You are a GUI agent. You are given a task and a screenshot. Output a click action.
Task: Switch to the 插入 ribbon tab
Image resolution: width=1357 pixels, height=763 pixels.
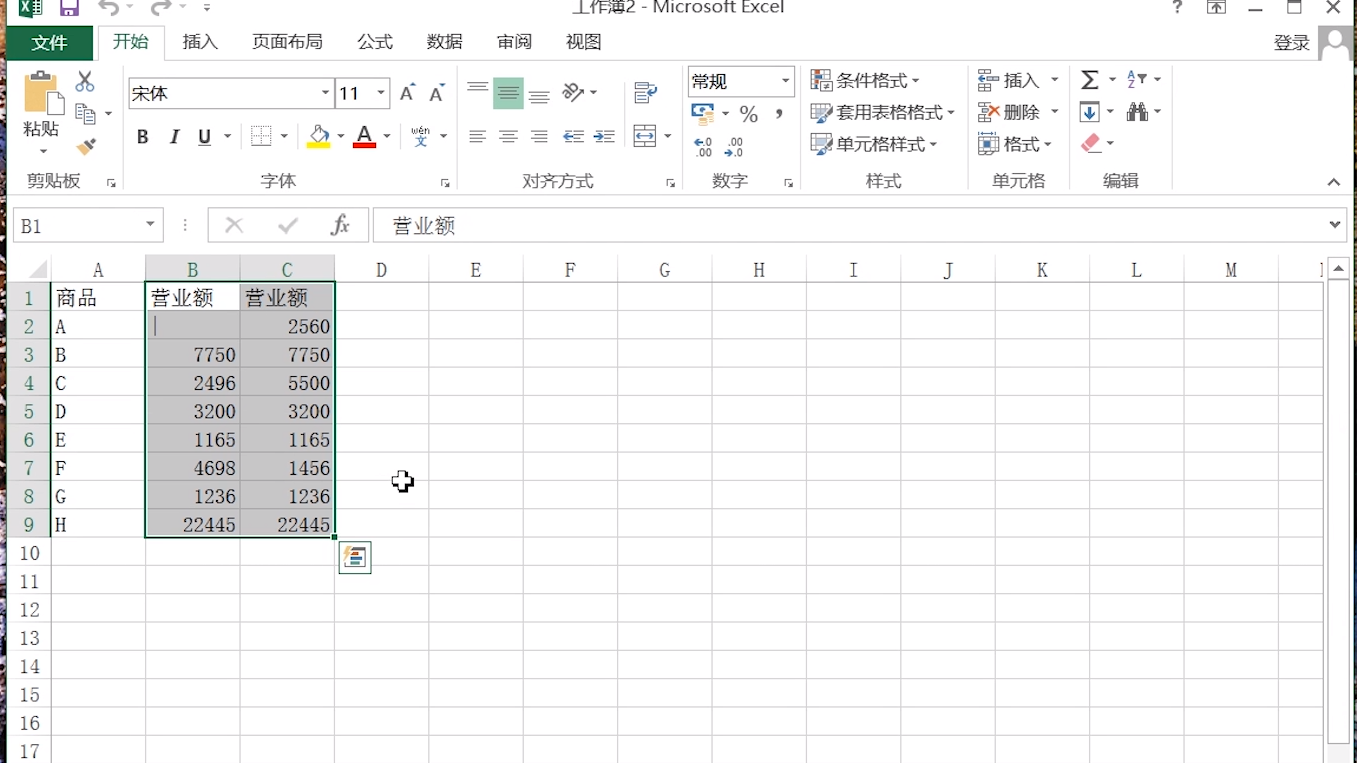click(199, 42)
